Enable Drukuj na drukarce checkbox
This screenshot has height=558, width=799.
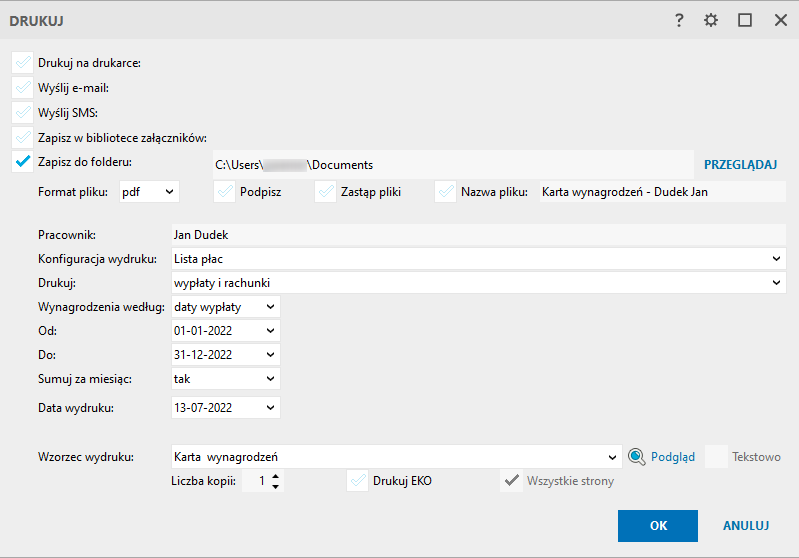(23, 63)
